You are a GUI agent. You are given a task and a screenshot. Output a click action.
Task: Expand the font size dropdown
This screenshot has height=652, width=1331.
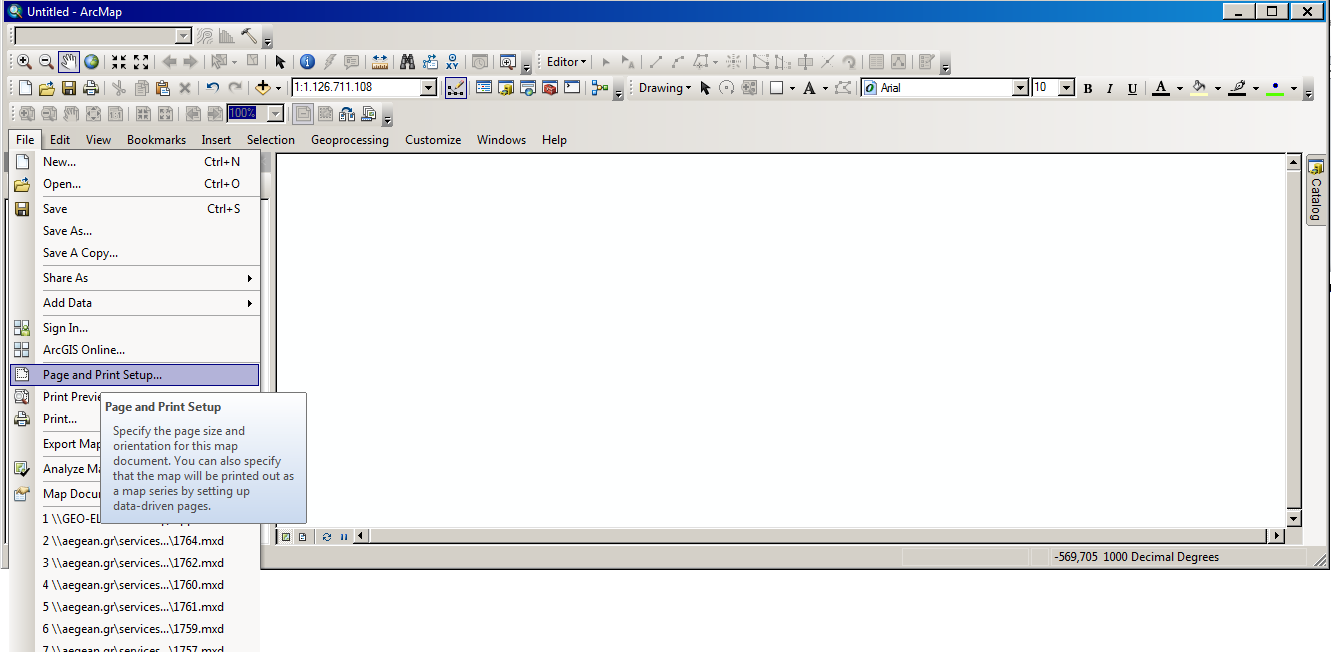pyautogui.click(x=1066, y=88)
